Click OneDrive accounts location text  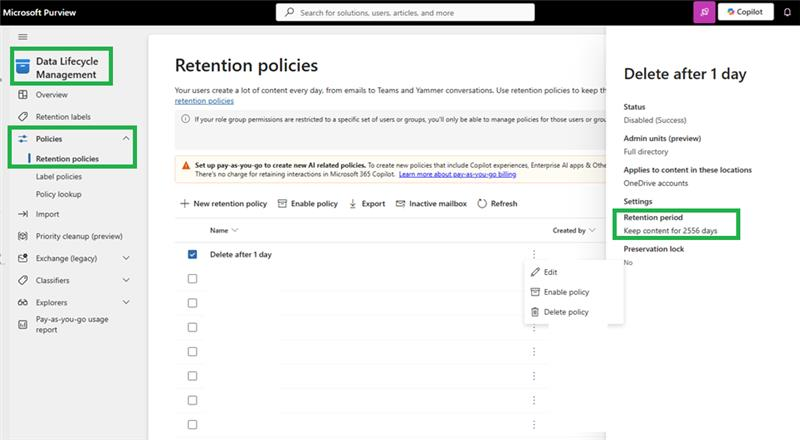point(656,183)
